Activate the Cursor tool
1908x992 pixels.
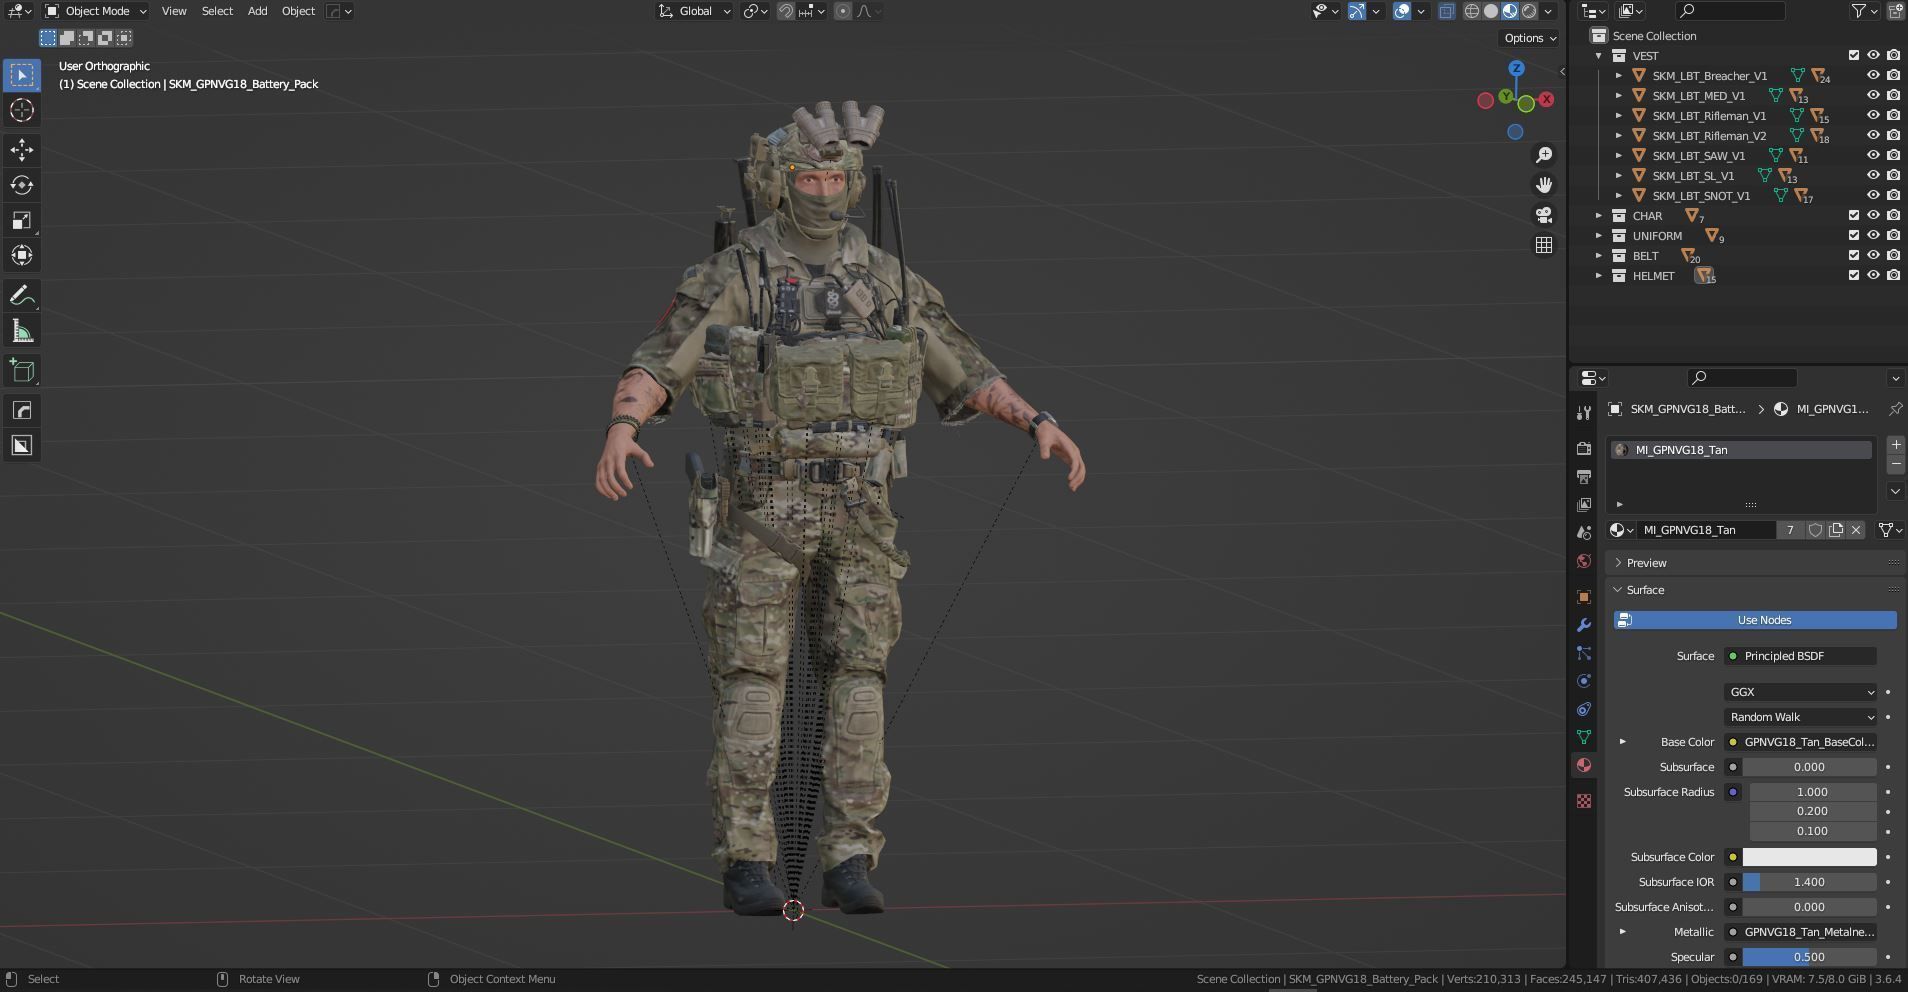point(22,111)
